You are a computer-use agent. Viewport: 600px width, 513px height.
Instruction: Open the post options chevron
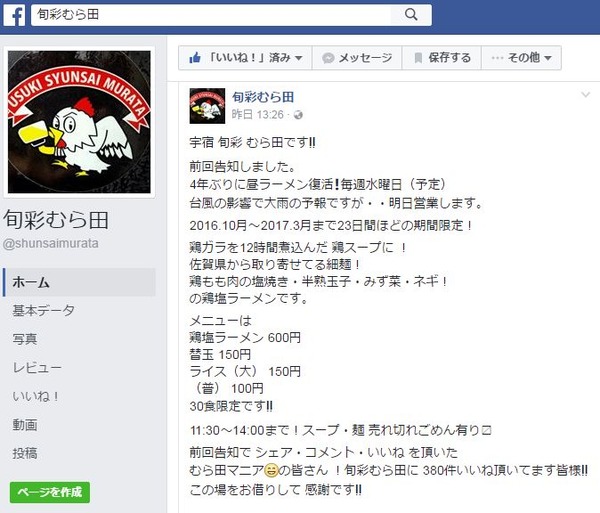pos(585,94)
